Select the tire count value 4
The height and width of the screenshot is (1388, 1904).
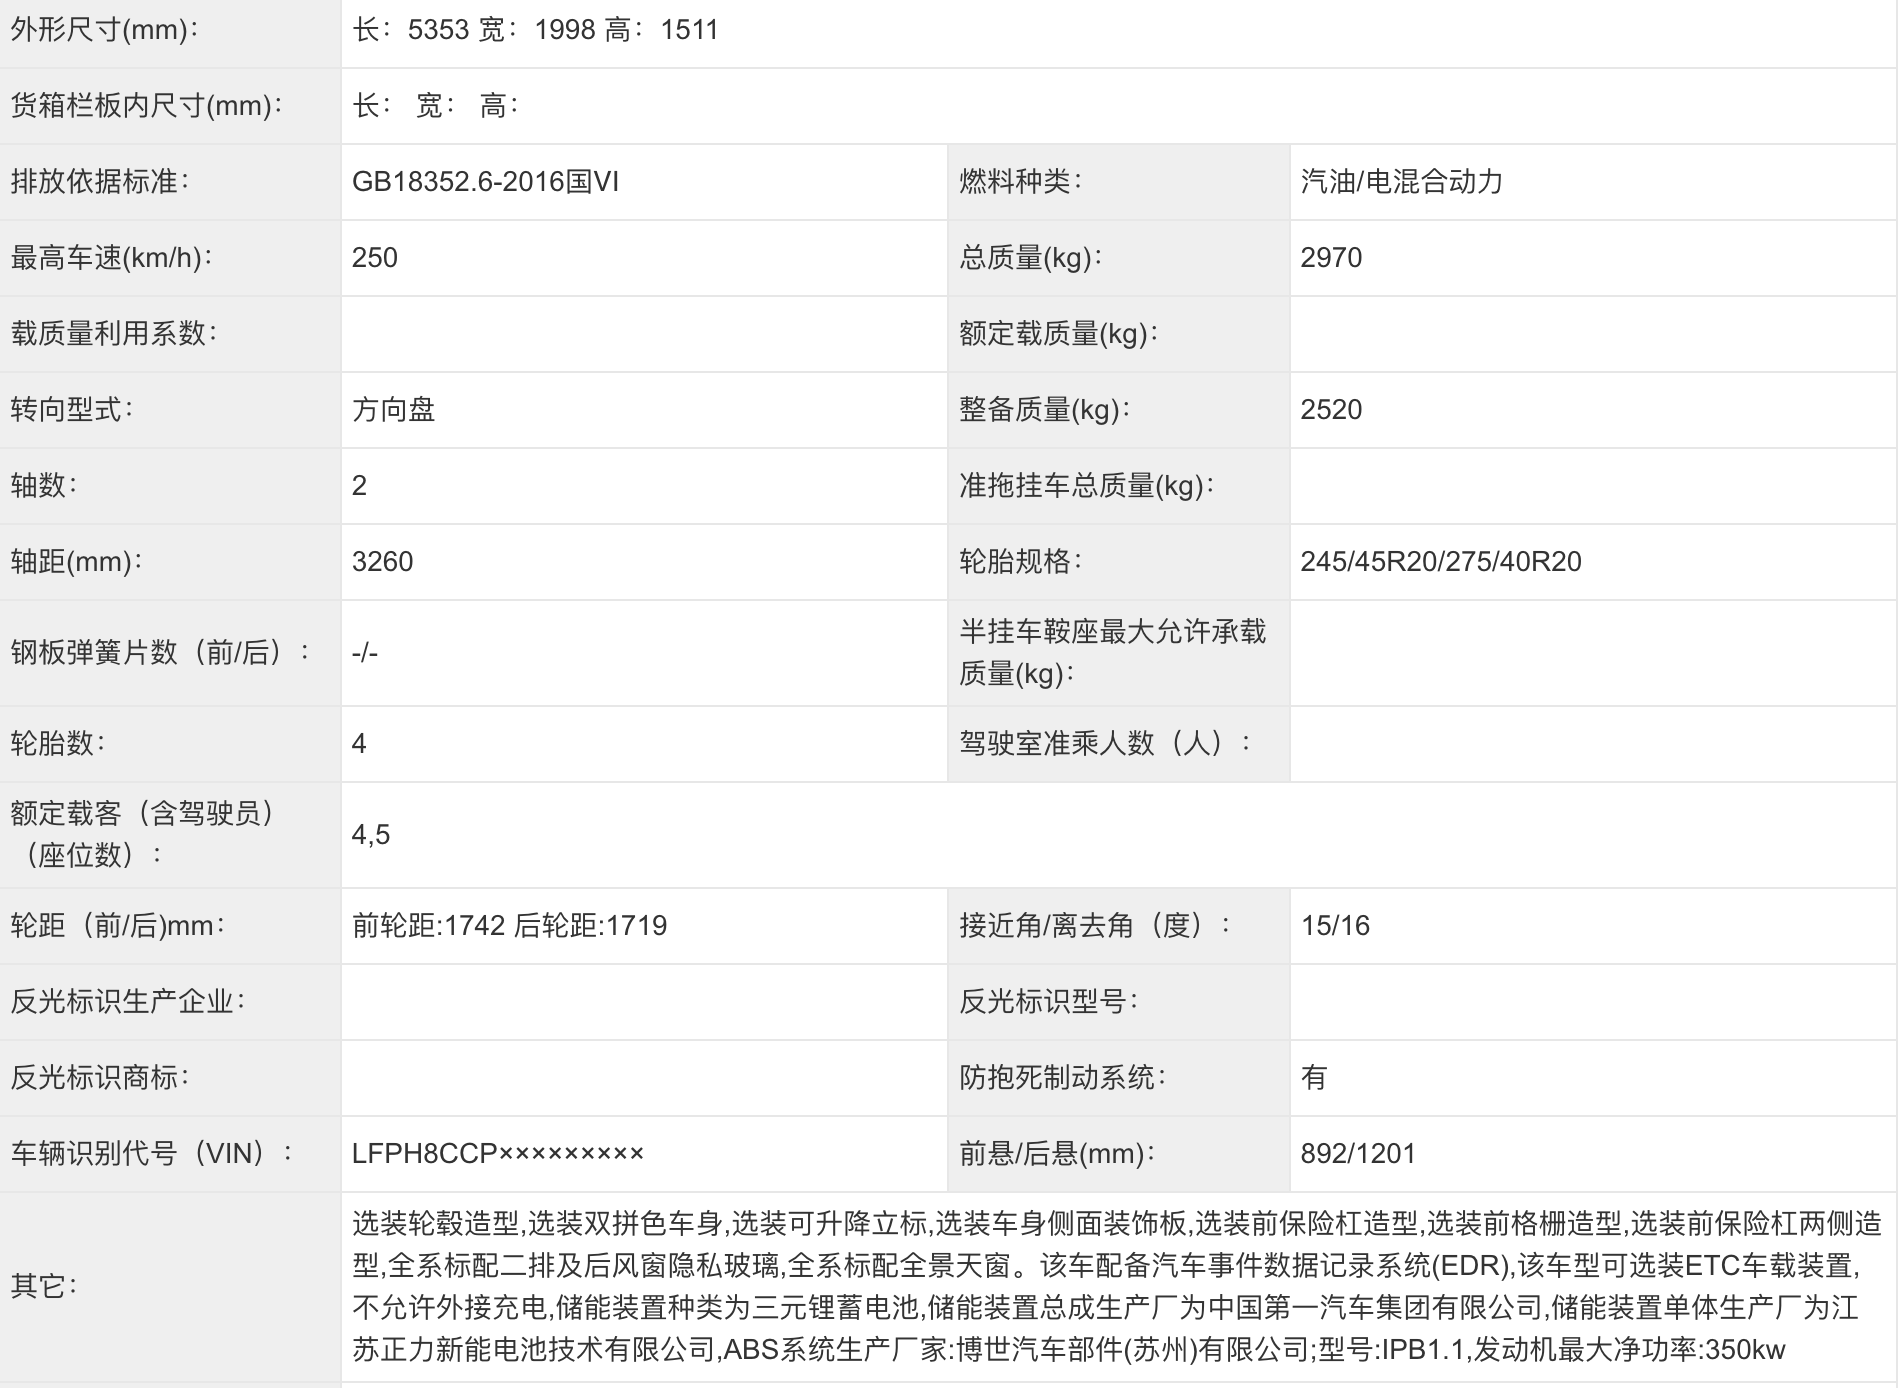359,744
